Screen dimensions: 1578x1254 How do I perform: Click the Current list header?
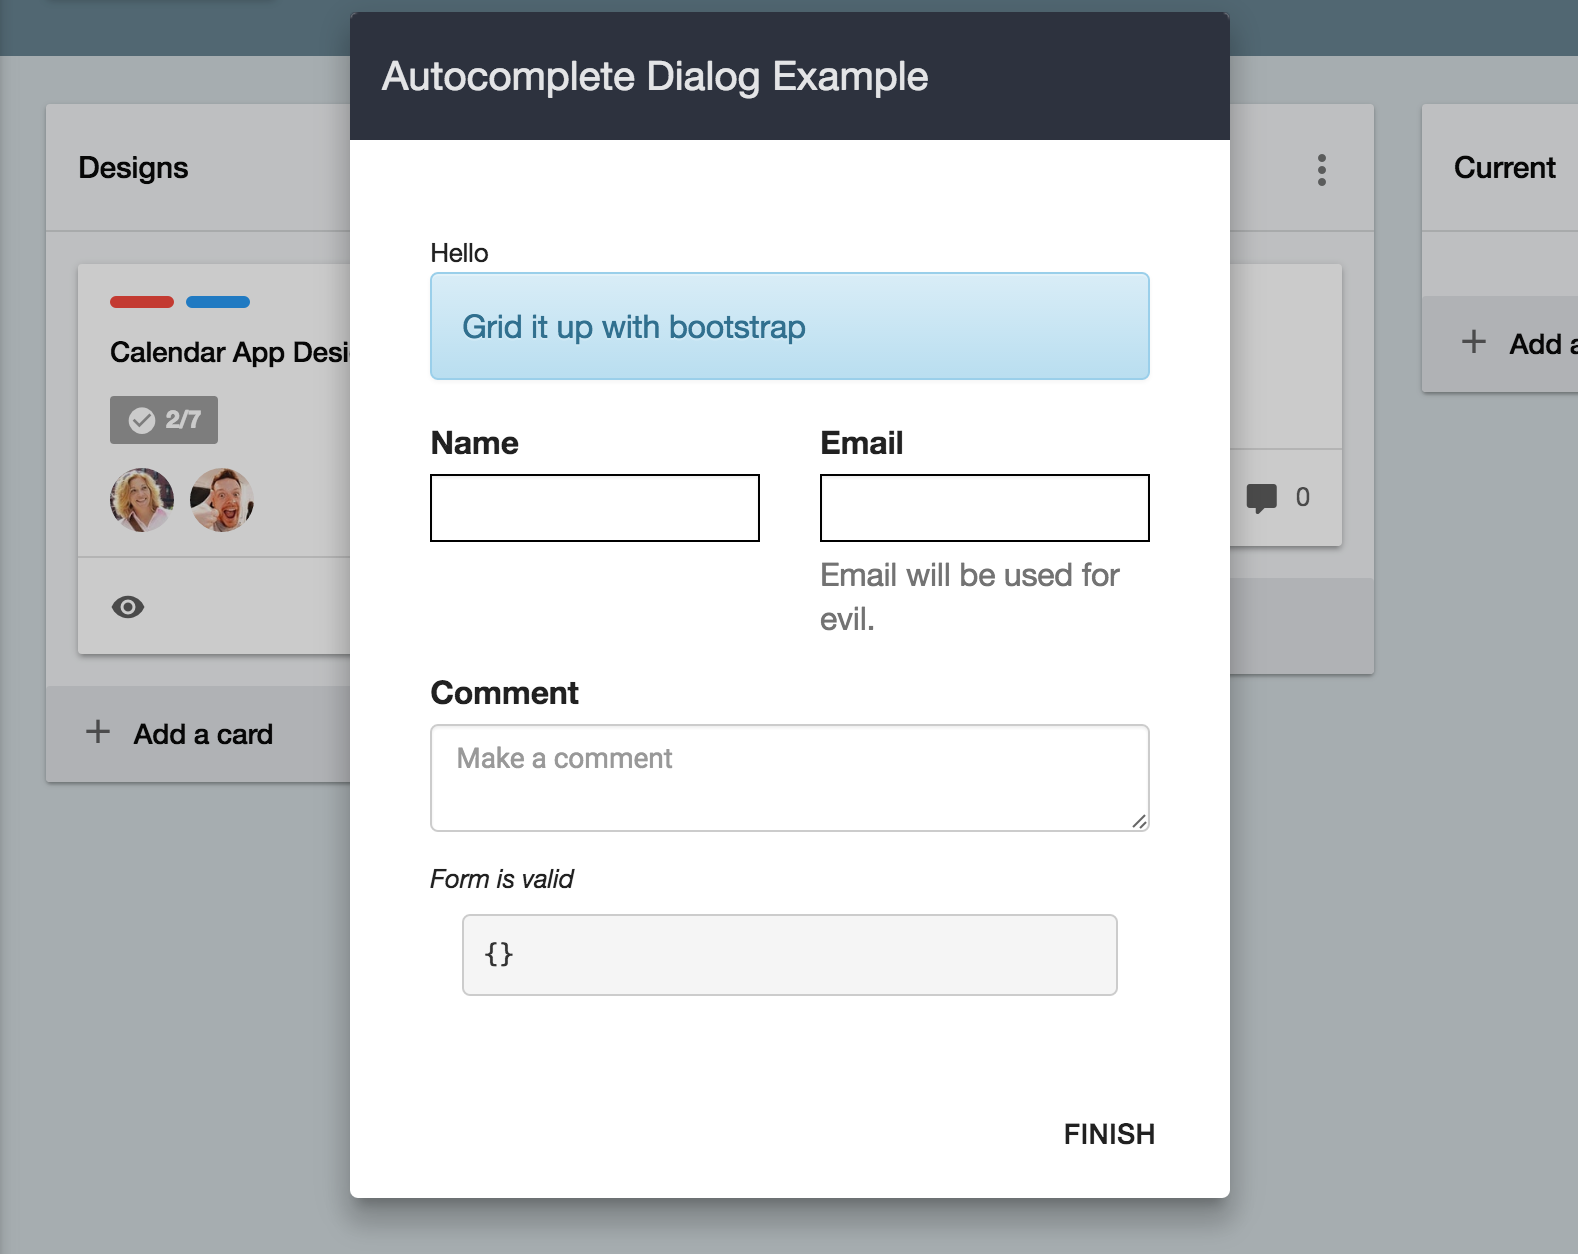[1504, 168]
